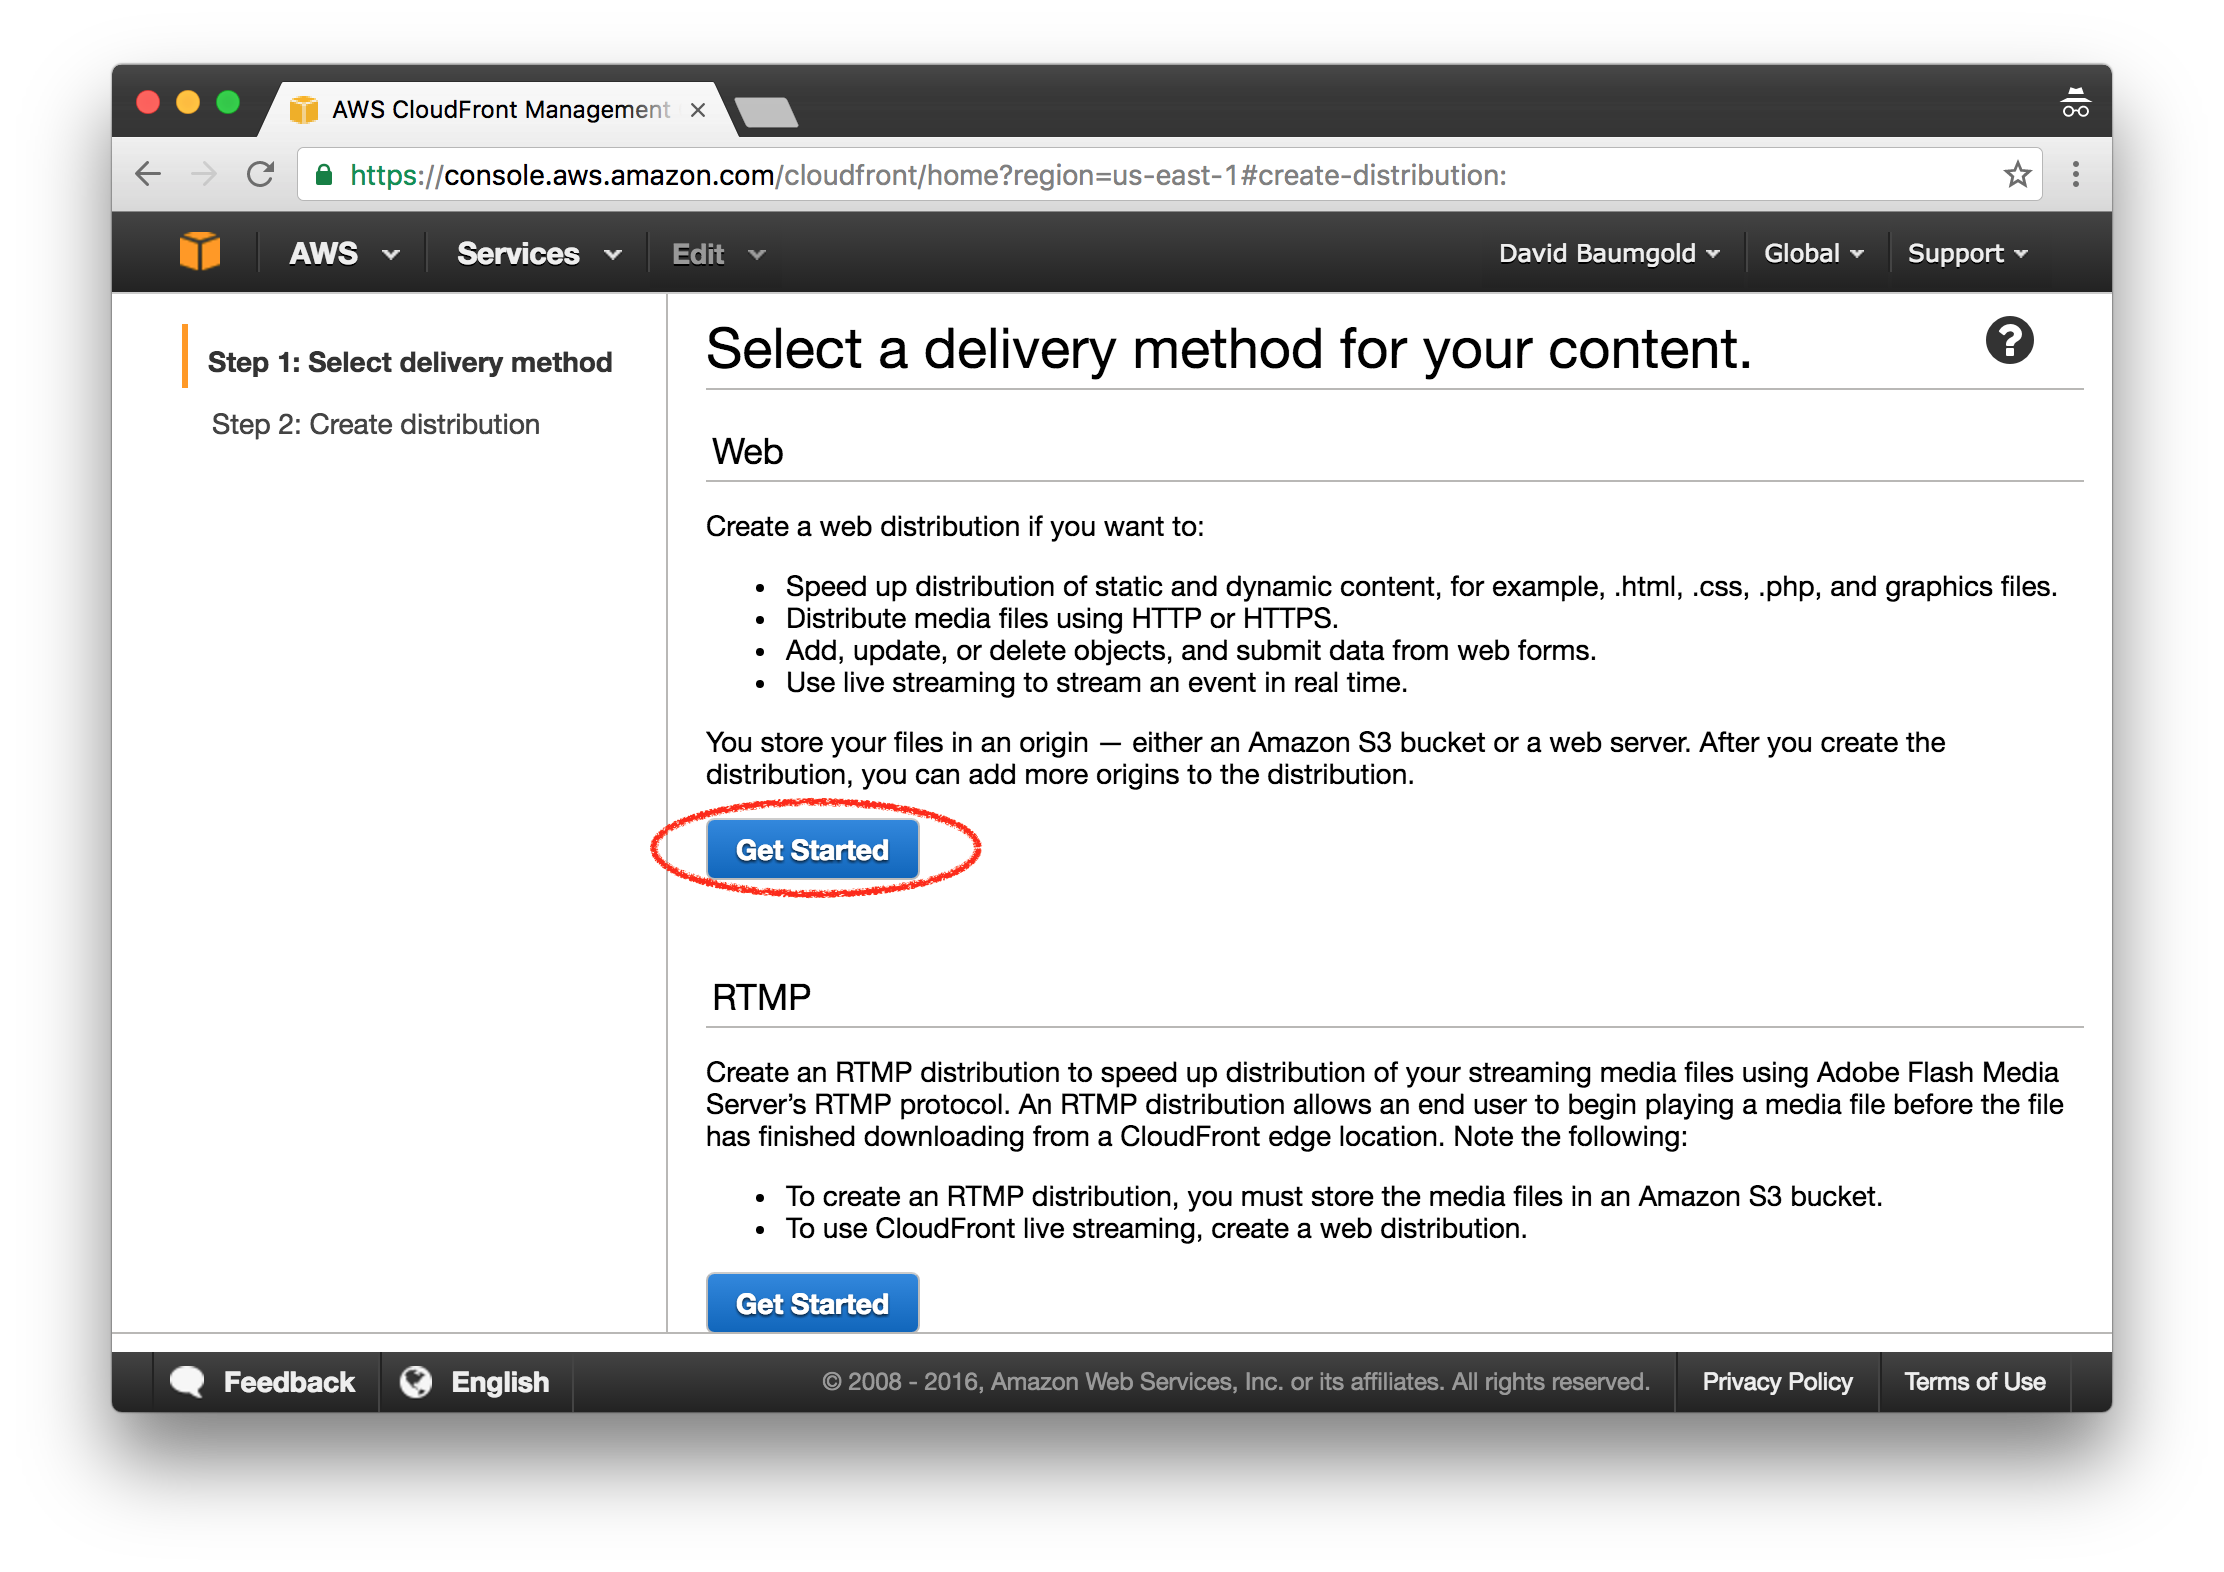Click the tab's CloudFront favicon
This screenshot has height=1572, width=2224.
tap(303, 109)
